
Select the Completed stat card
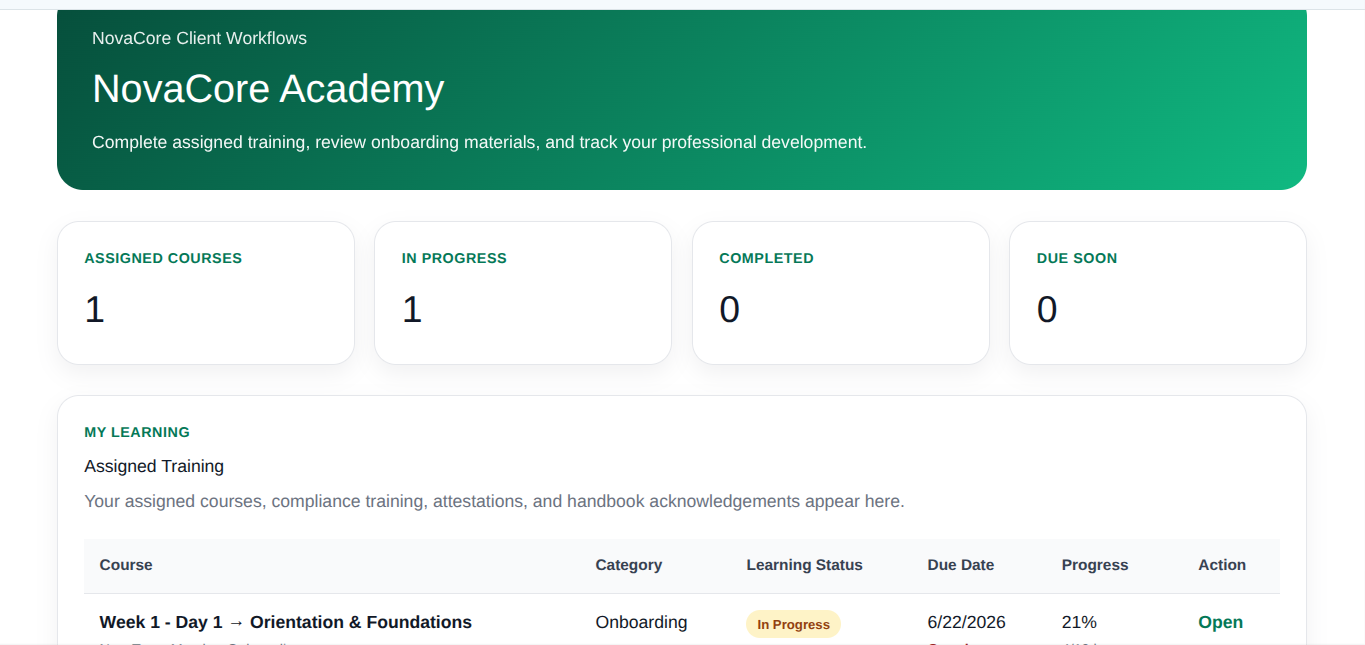pyautogui.click(x=841, y=293)
